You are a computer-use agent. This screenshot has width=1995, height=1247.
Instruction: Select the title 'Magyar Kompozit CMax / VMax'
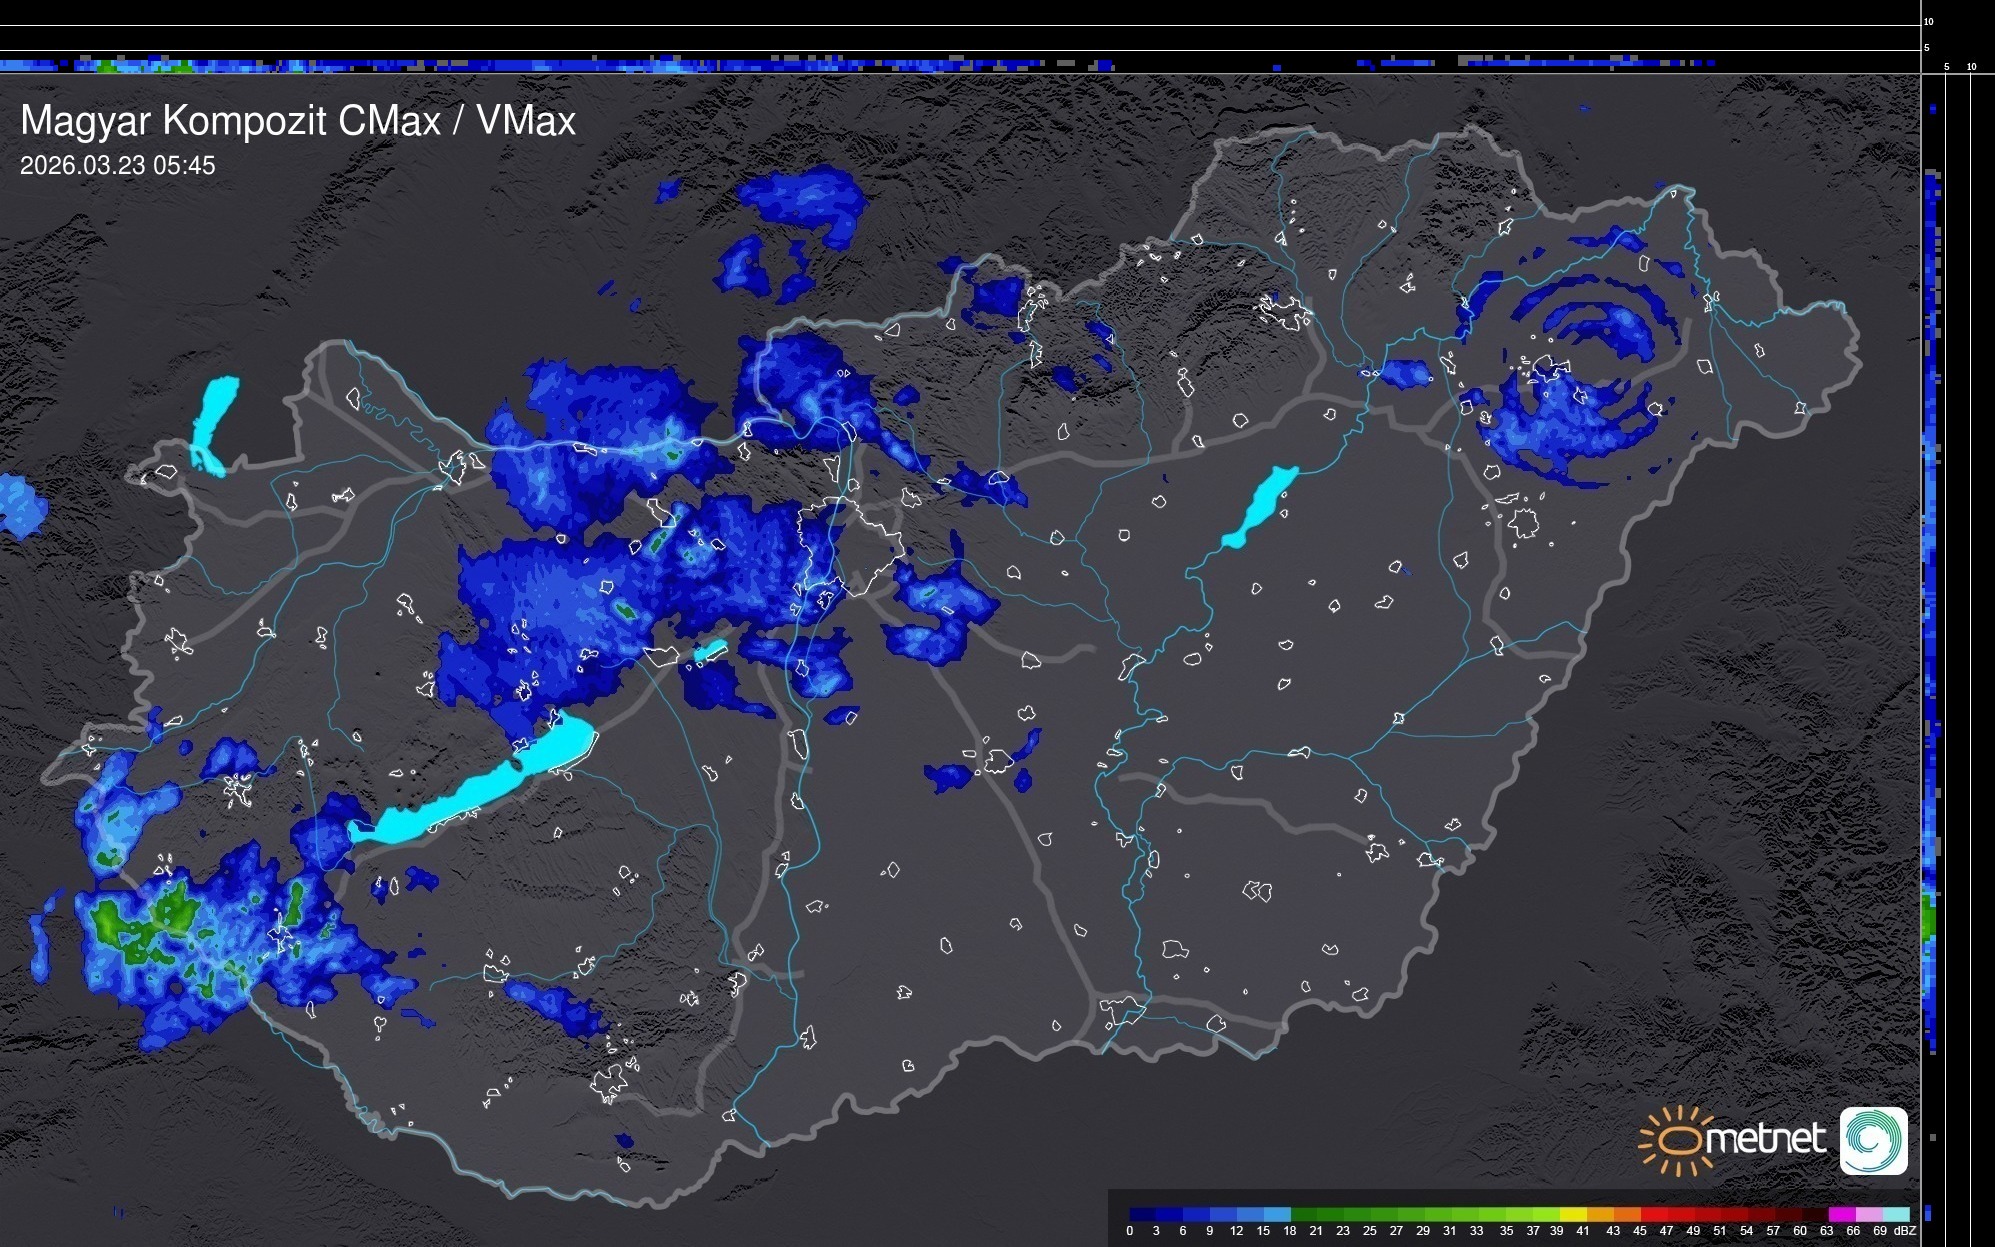click(x=298, y=121)
